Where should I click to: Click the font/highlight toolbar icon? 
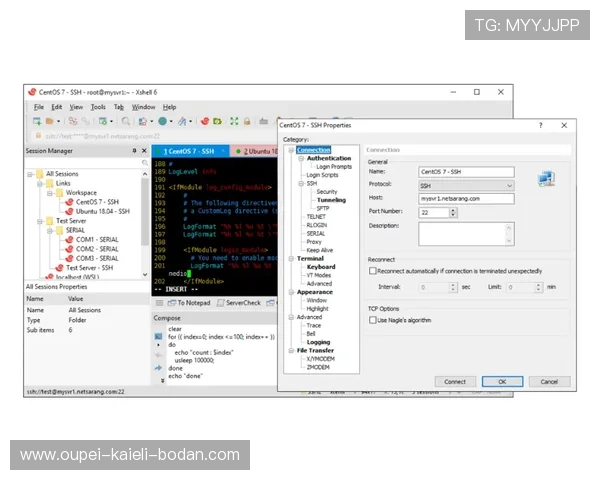click(x=182, y=121)
